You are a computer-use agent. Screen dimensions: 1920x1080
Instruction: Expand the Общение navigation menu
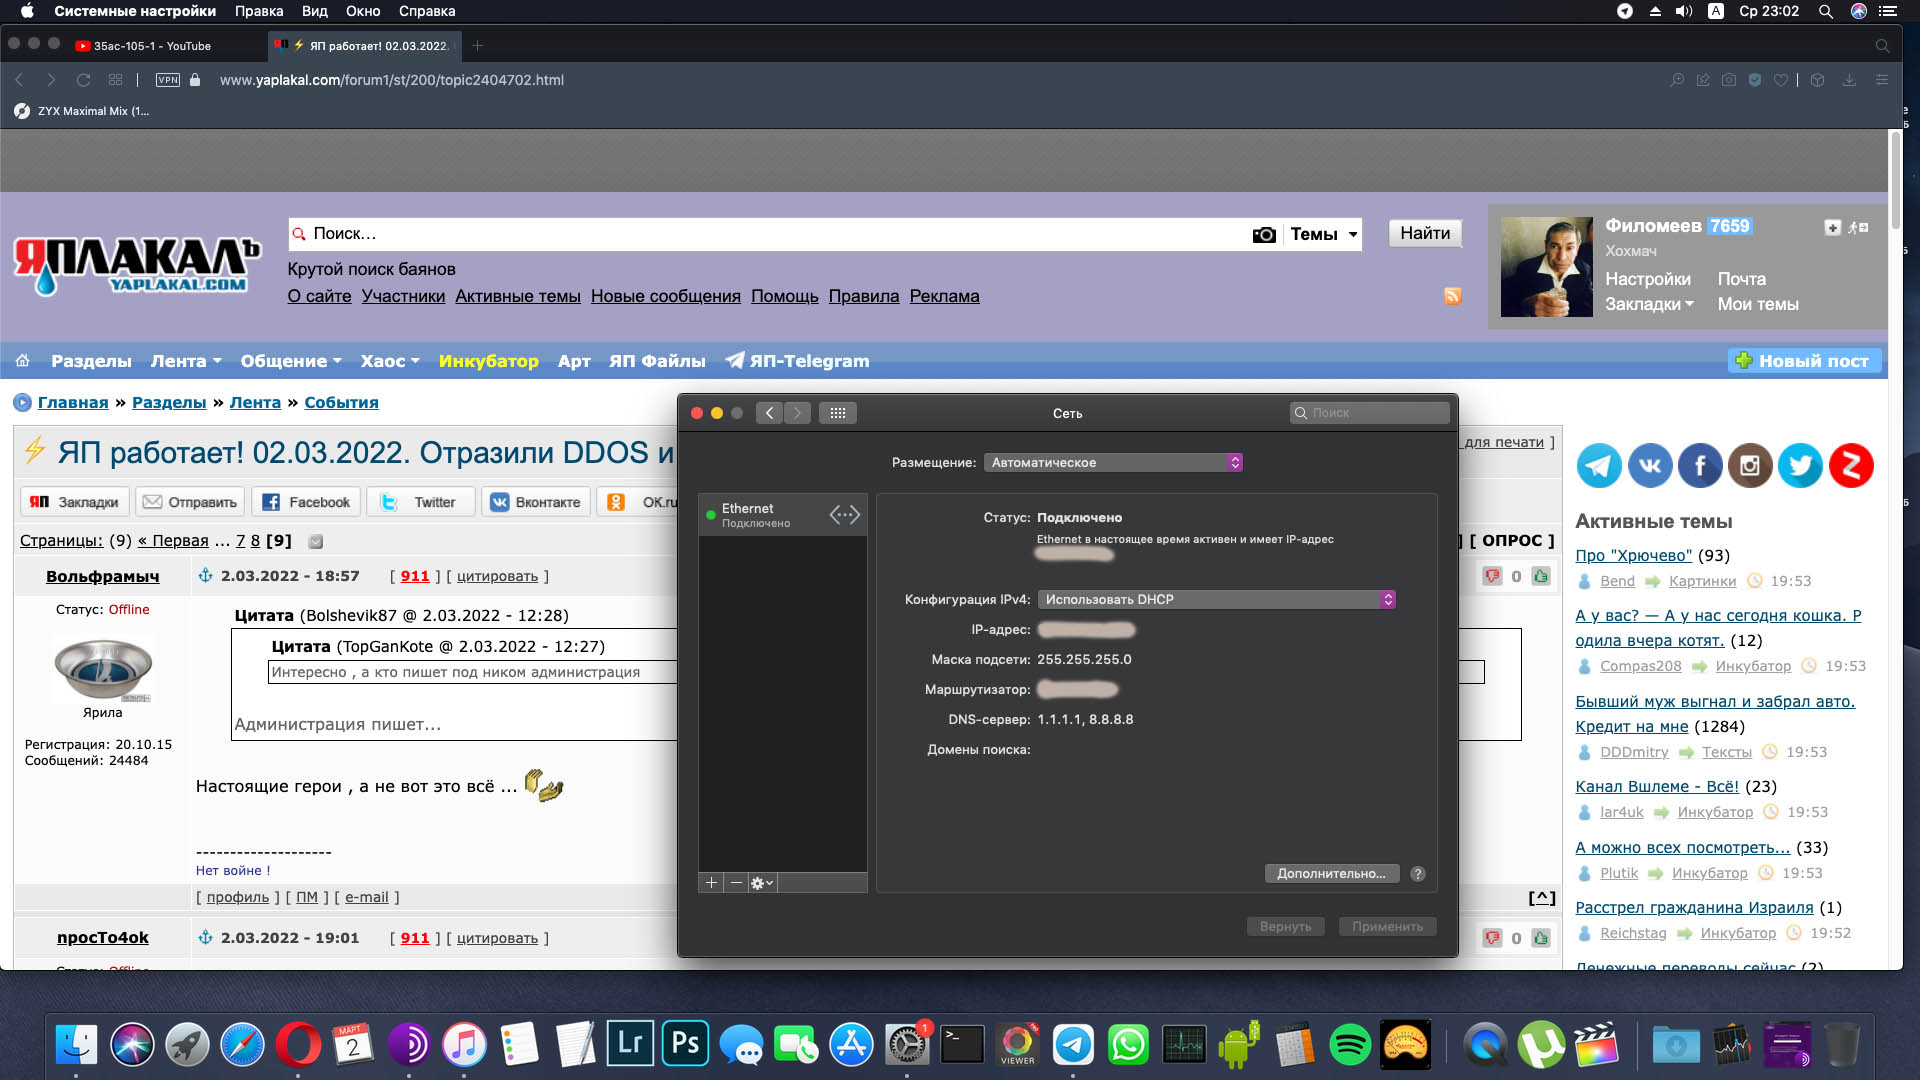point(291,361)
